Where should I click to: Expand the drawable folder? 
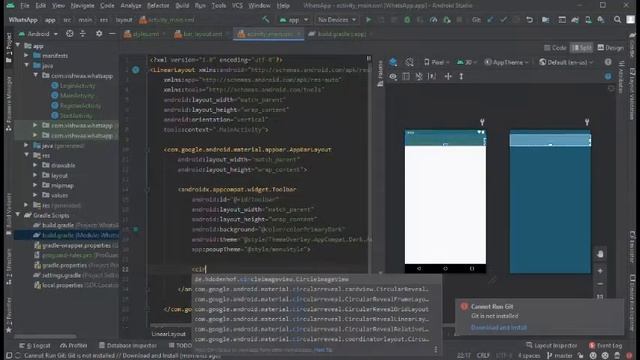coord(35,165)
